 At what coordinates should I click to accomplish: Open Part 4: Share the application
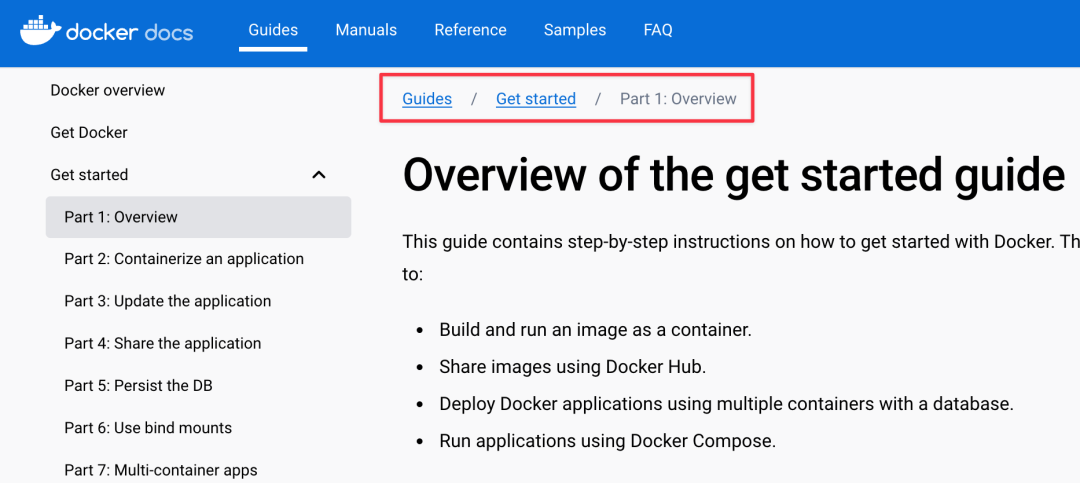[x=163, y=343]
